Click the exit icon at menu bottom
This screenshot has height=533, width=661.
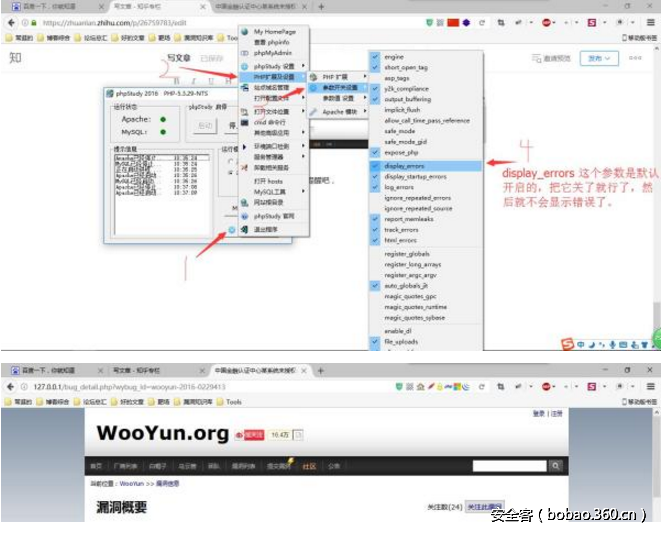pyautogui.click(x=245, y=229)
